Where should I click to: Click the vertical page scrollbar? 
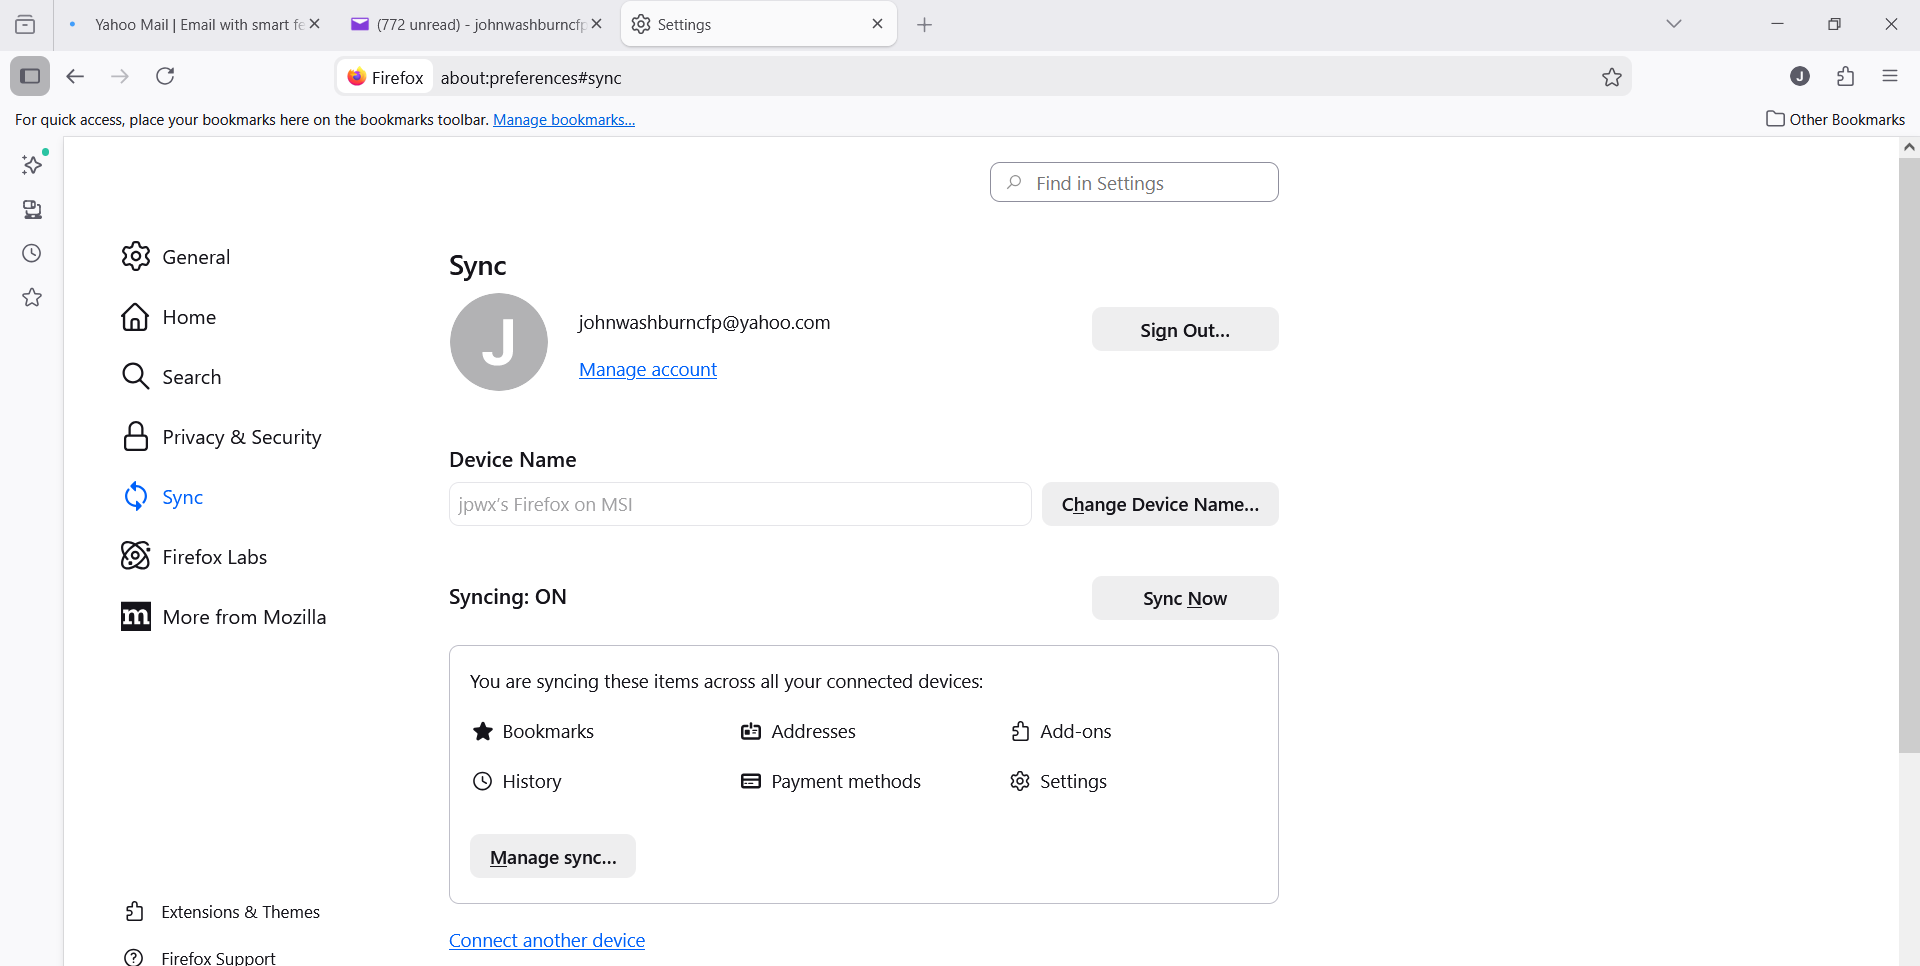click(1908, 450)
